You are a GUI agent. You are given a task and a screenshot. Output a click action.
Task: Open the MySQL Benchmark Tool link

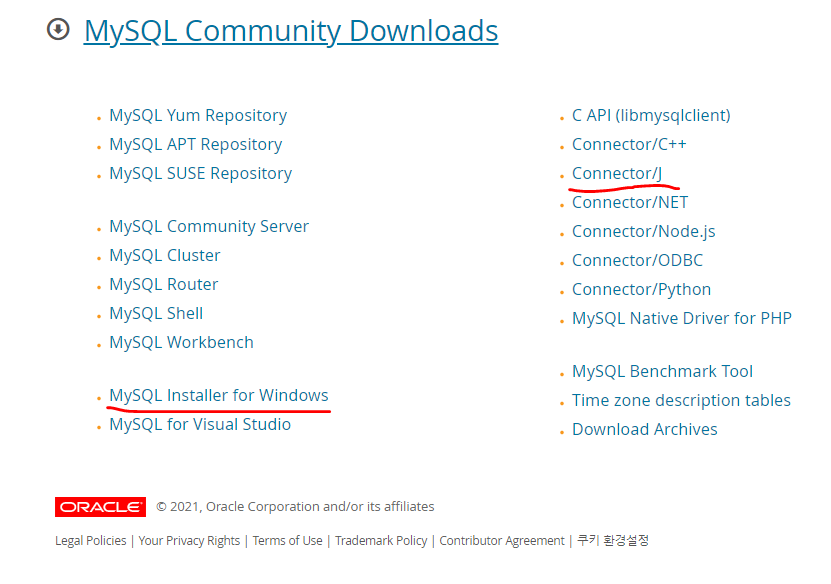(662, 371)
